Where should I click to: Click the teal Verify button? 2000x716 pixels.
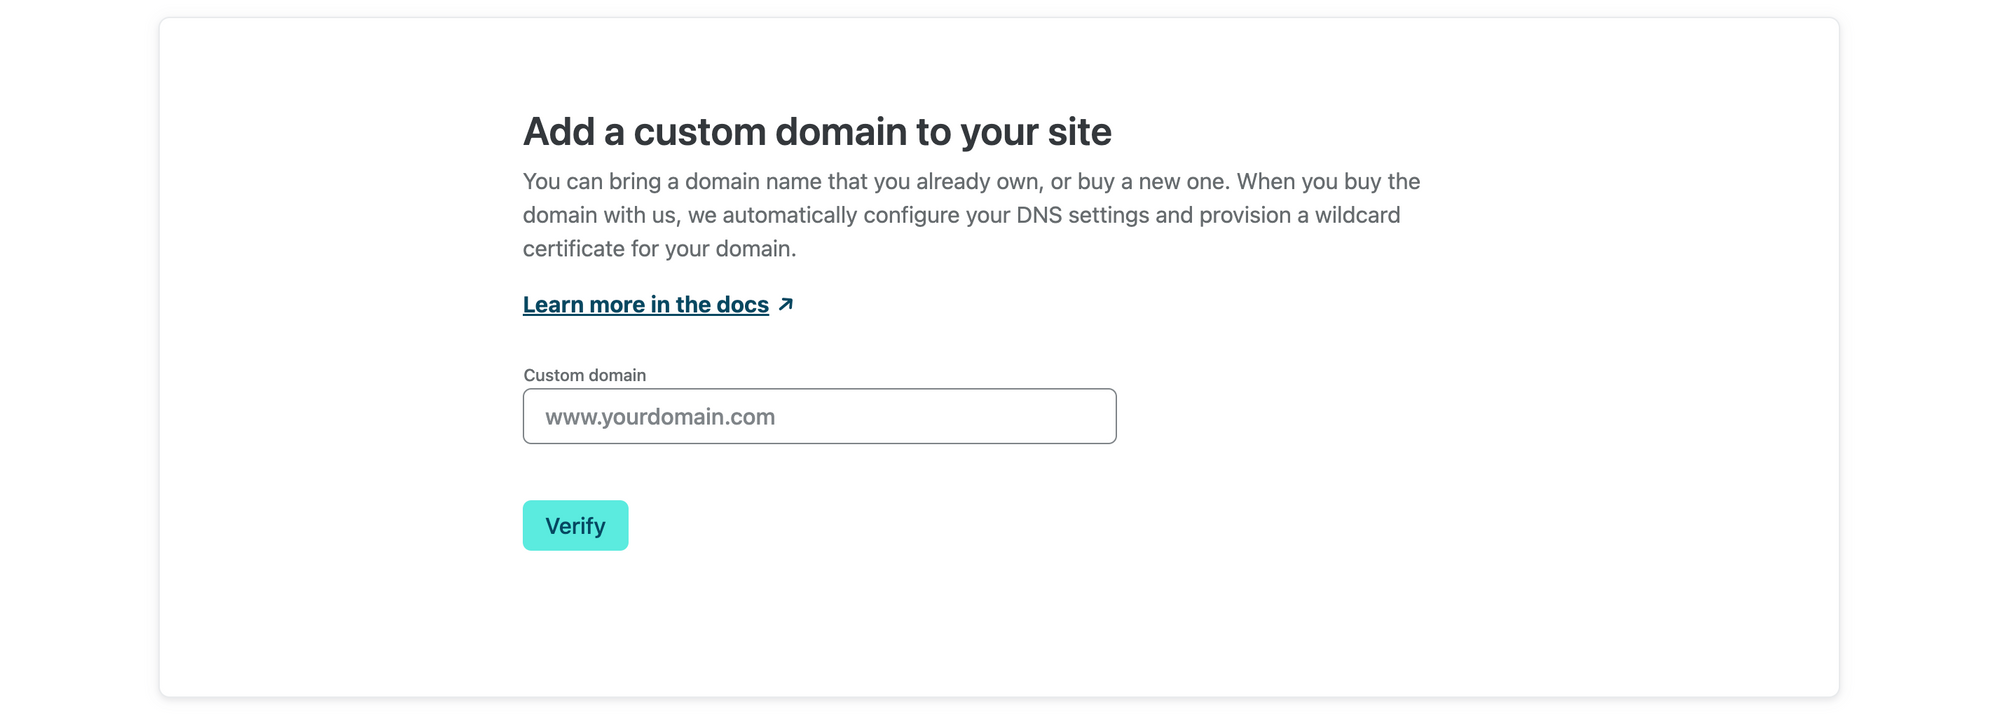tap(575, 524)
